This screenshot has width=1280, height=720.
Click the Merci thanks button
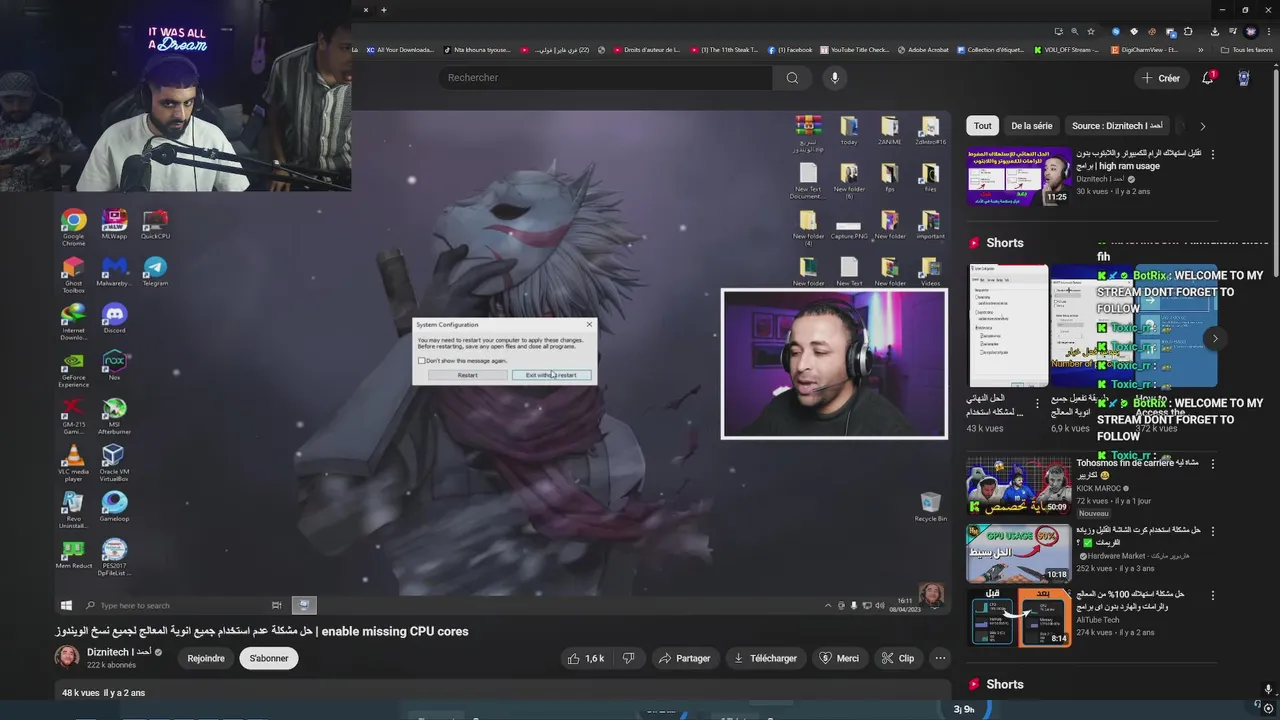839,658
